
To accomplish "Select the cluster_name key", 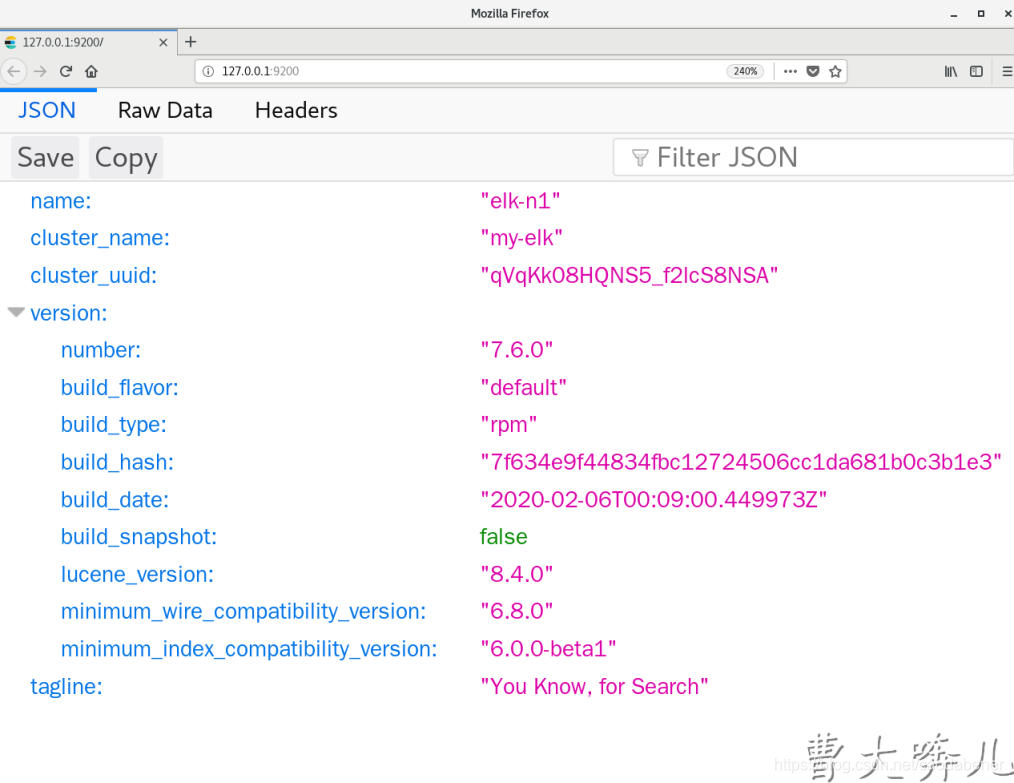I will pos(100,238).
